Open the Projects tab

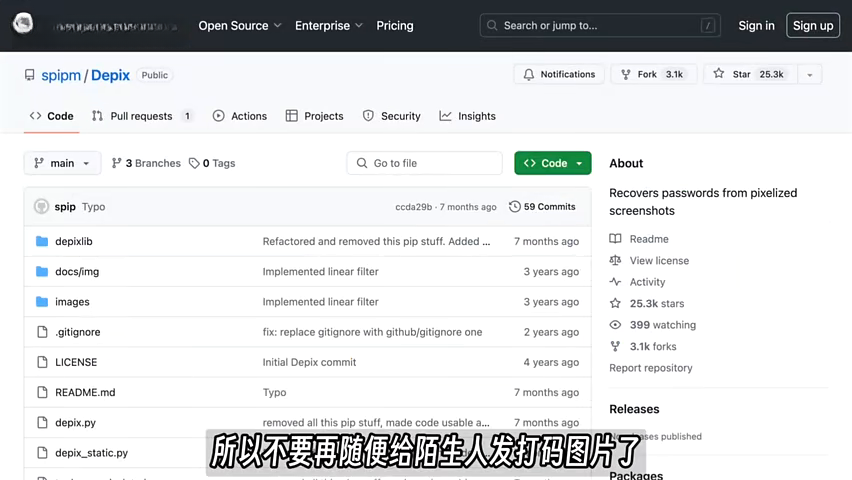click(x=315, y=116)
